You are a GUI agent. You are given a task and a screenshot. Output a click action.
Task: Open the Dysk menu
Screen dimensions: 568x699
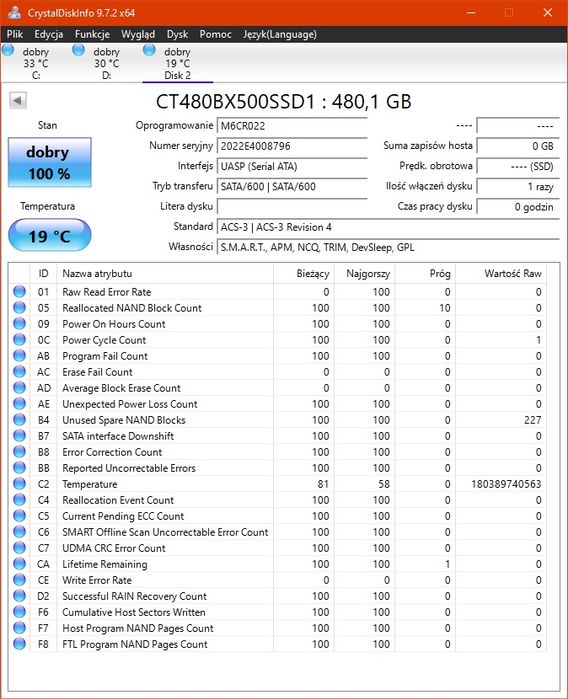(x=177, y=34)
